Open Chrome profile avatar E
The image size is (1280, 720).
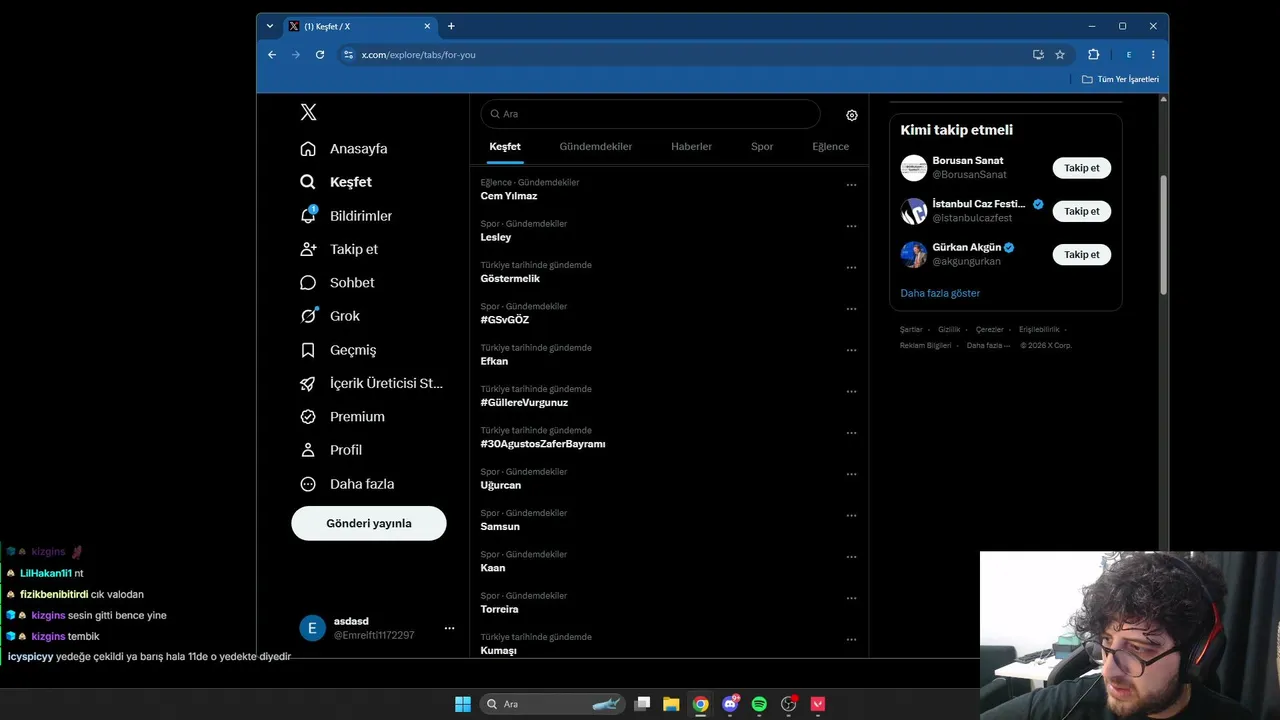click(1128, 55)
